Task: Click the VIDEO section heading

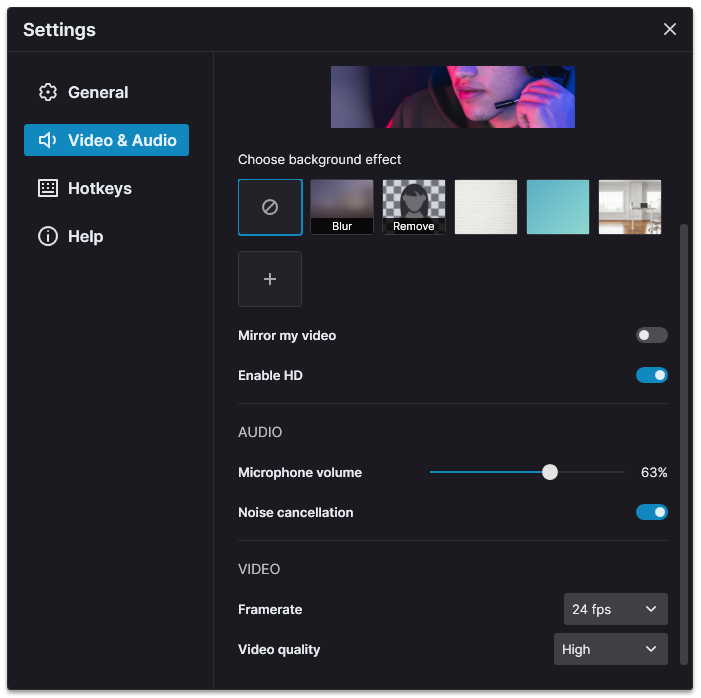Action: coord(259,569)
